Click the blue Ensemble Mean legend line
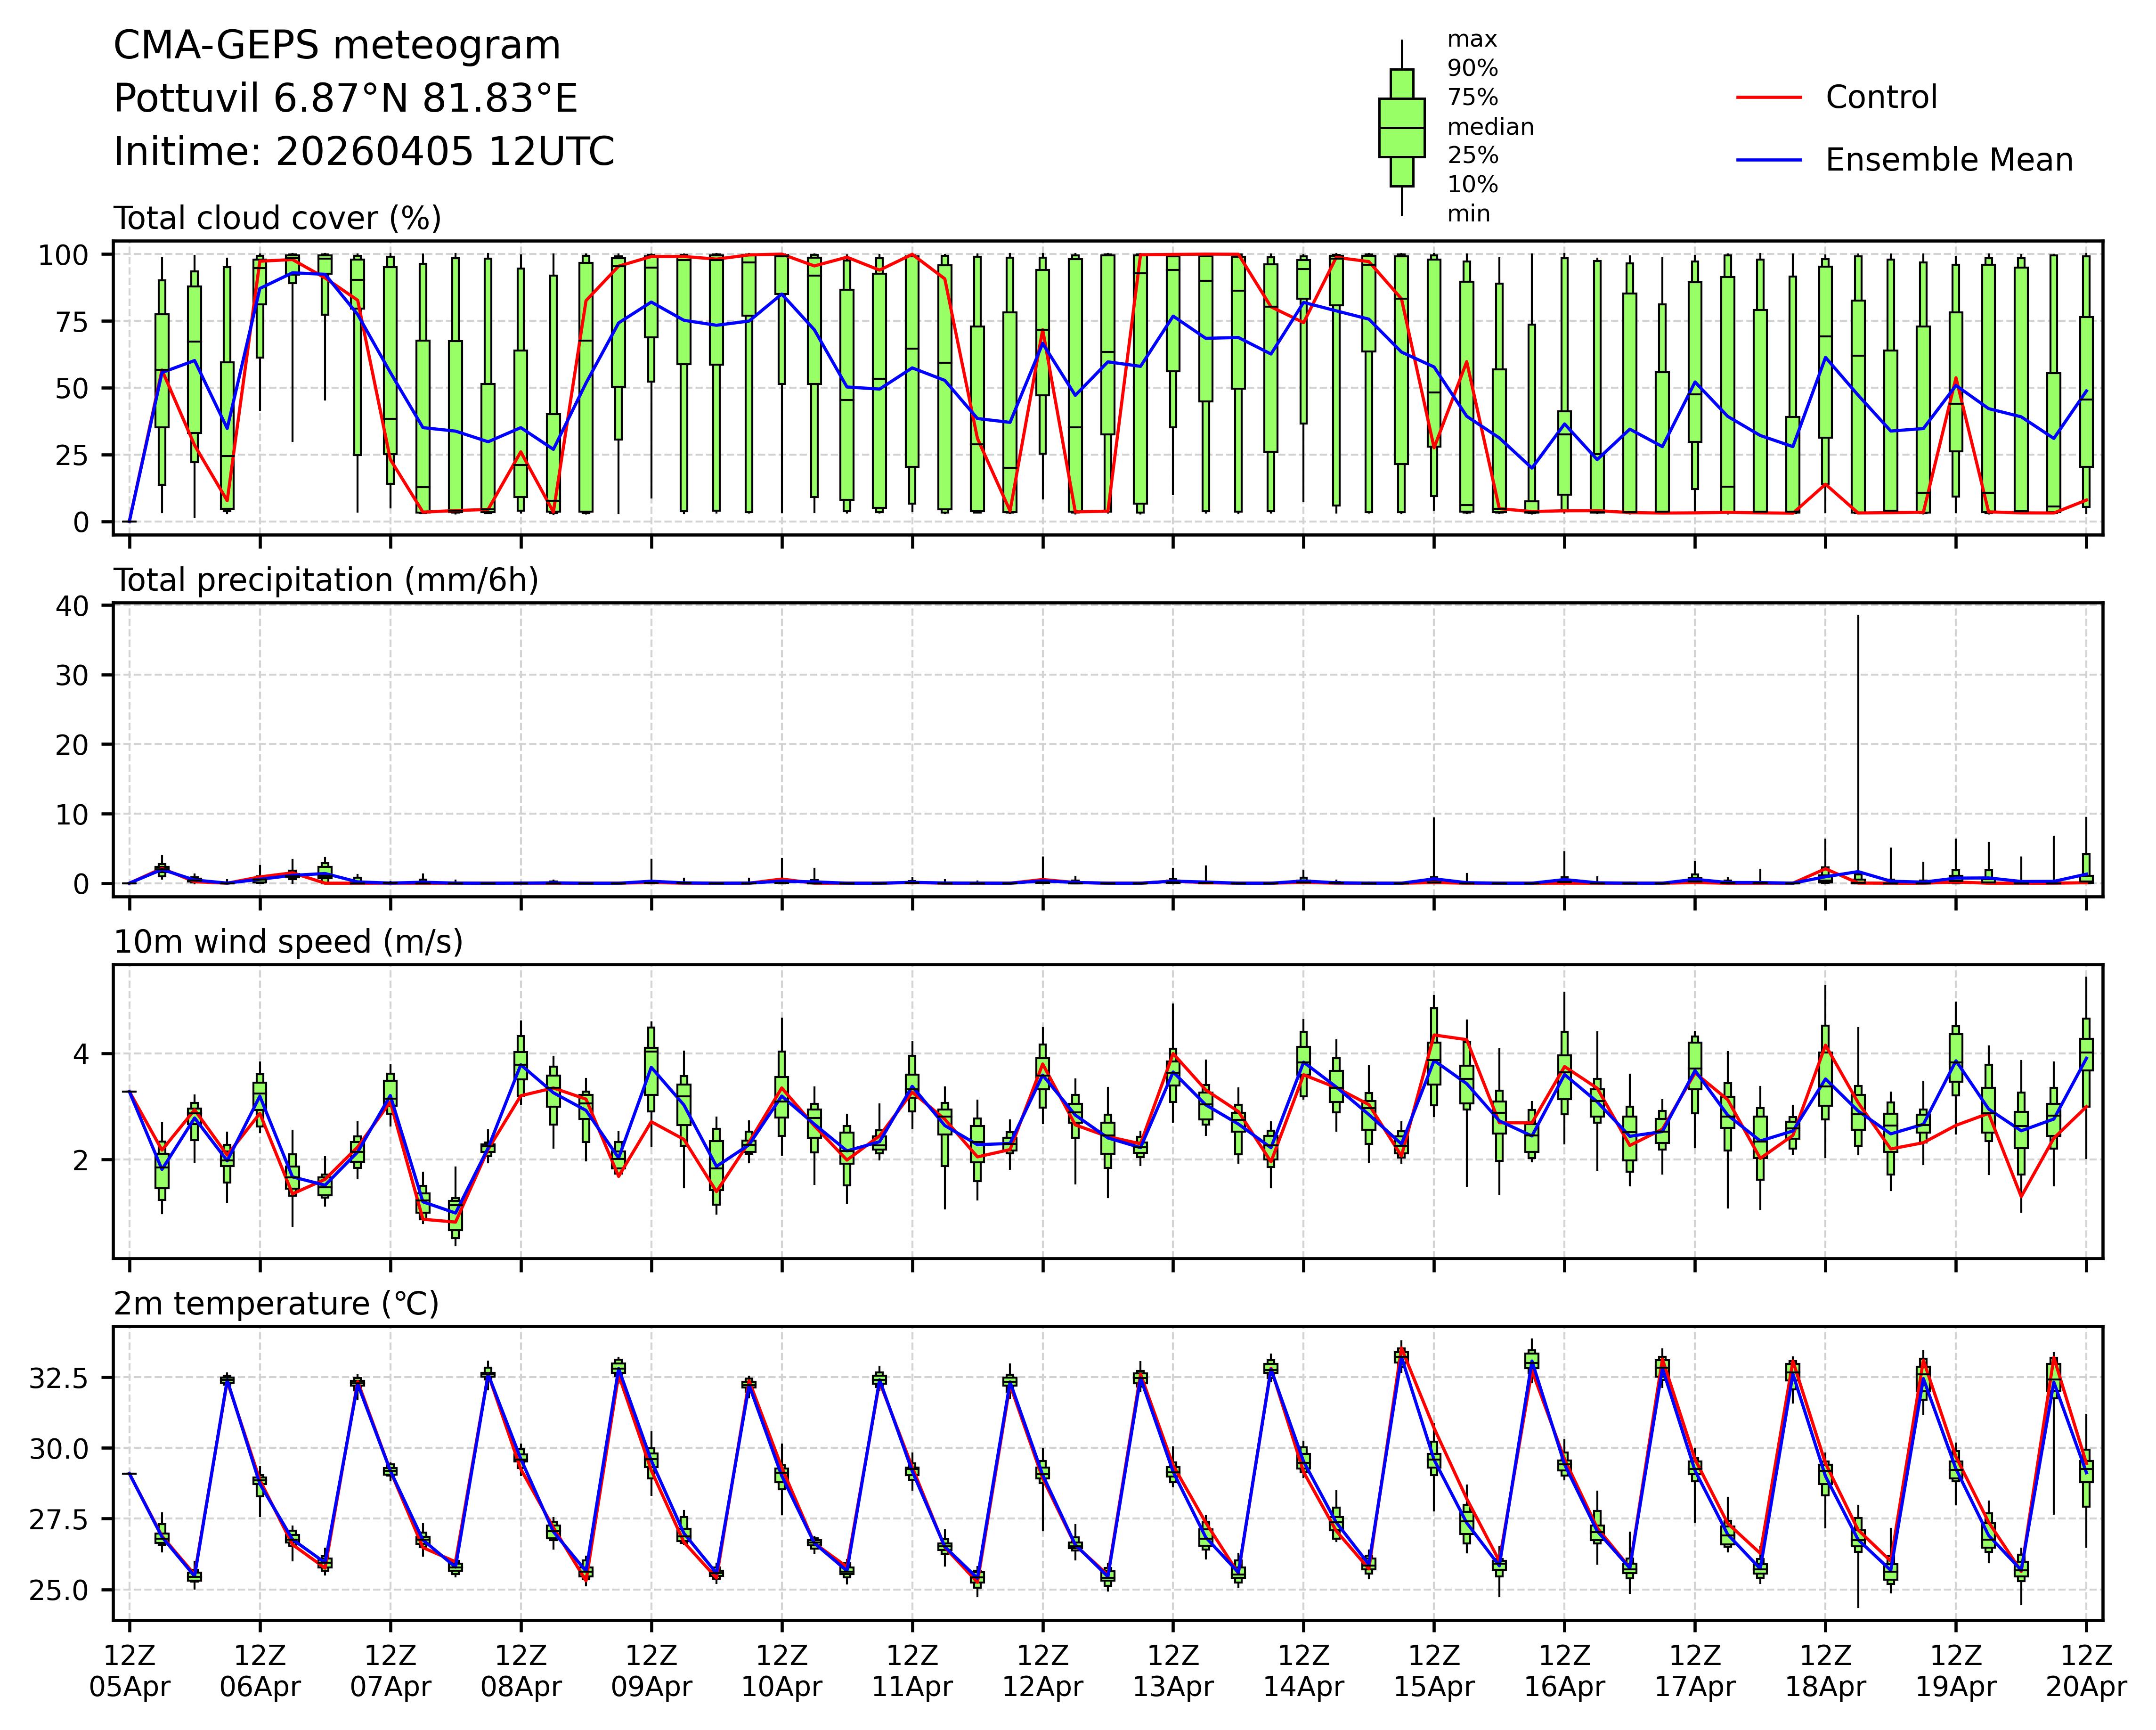 pyautogui.click(x=1769, y=160)
